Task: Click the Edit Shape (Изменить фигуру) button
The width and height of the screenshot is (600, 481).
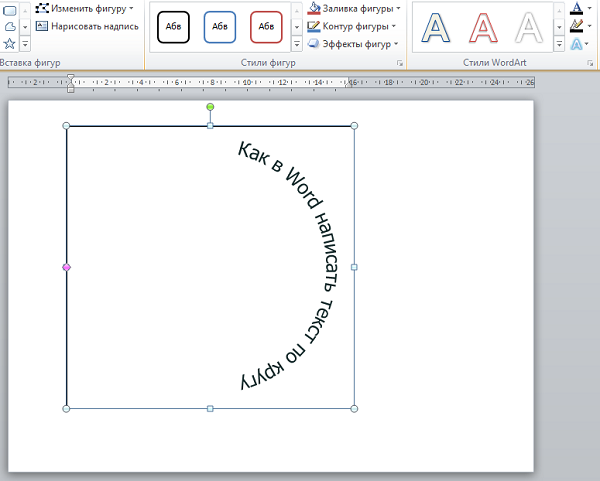Action: [84, 8]
